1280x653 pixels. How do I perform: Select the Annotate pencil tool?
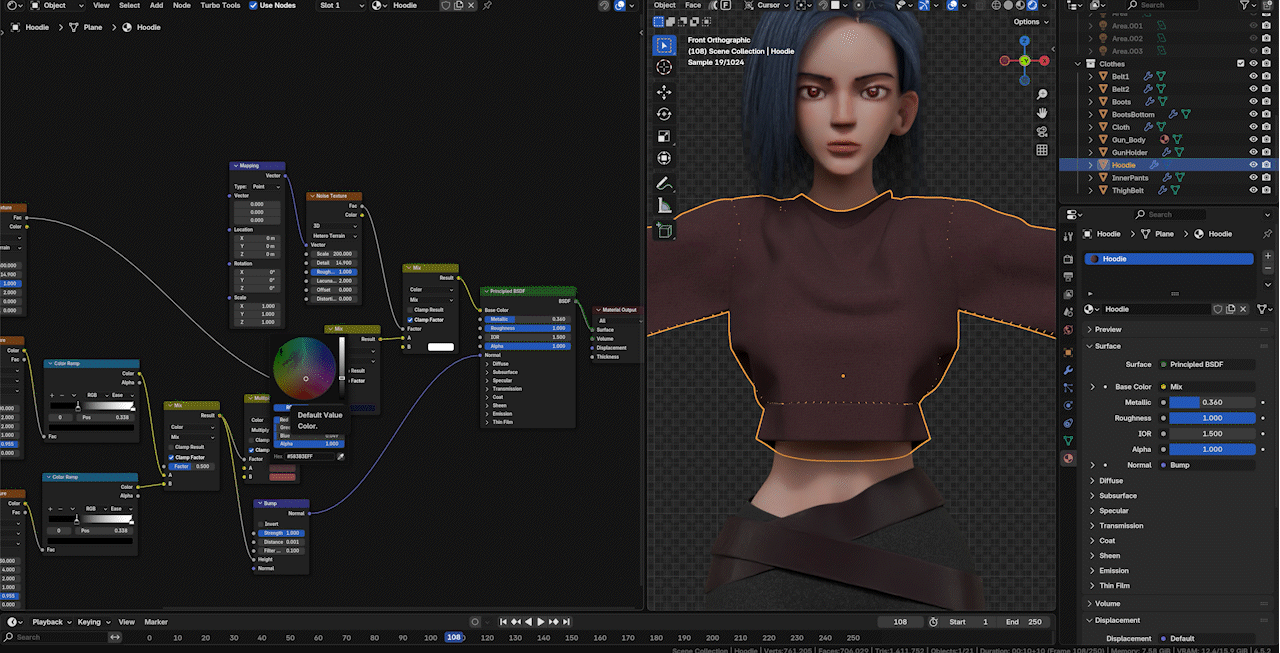coord(664,184)
